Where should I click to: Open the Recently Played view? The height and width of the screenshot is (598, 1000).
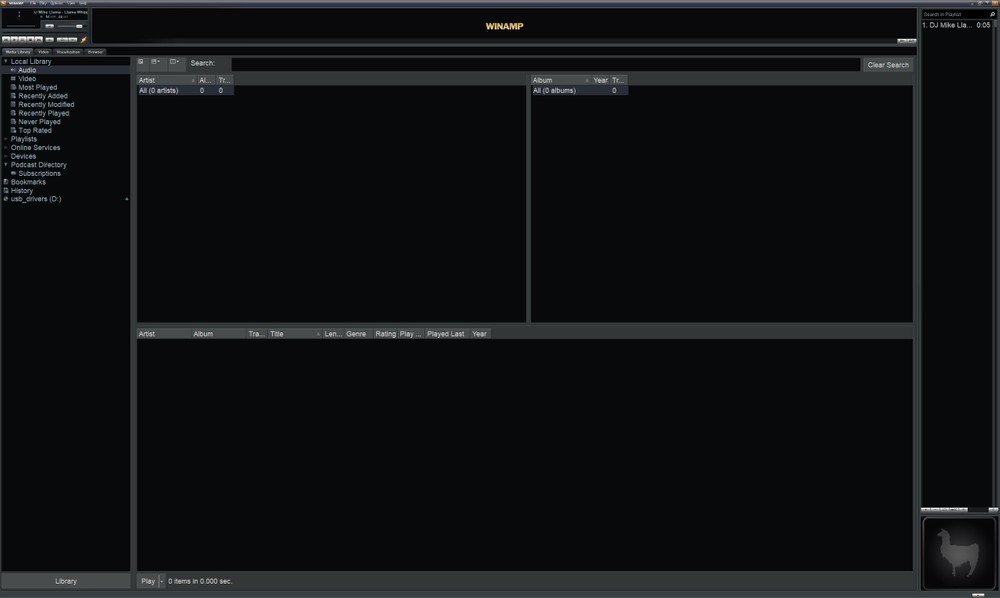pos(43,113)
